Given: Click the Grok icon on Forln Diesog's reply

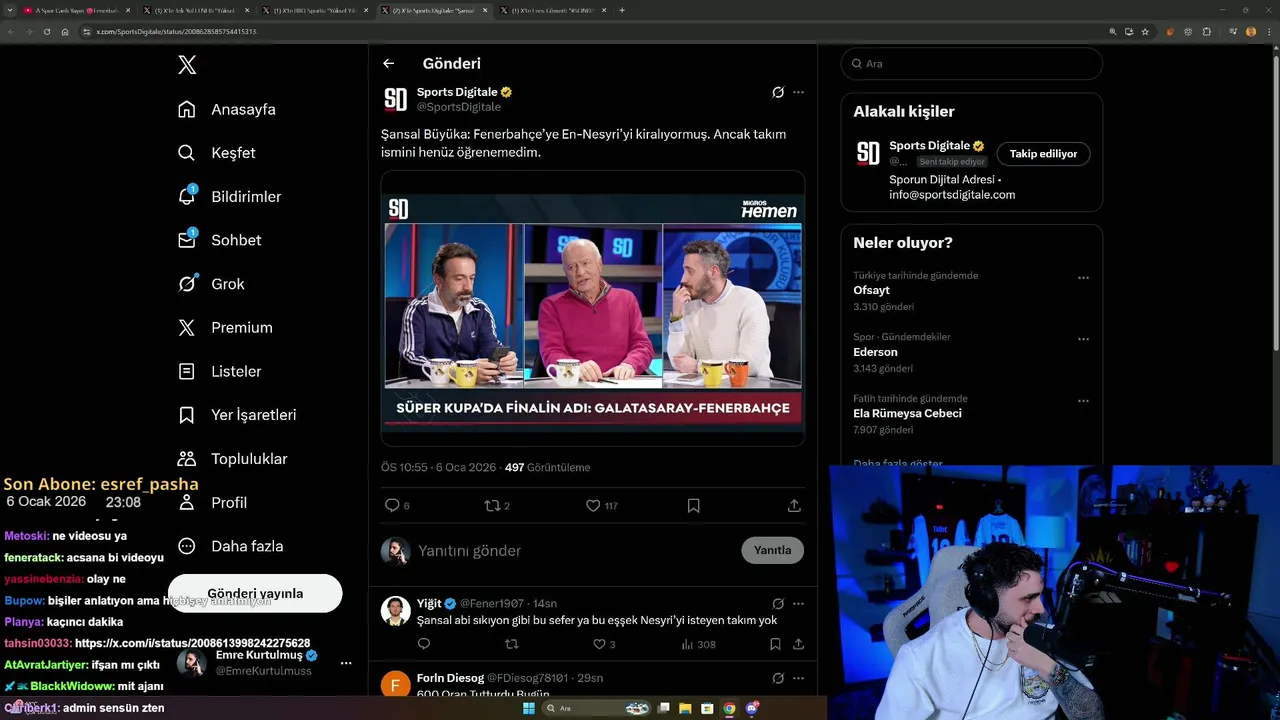Looking at the screenshot, I should 778,678.
